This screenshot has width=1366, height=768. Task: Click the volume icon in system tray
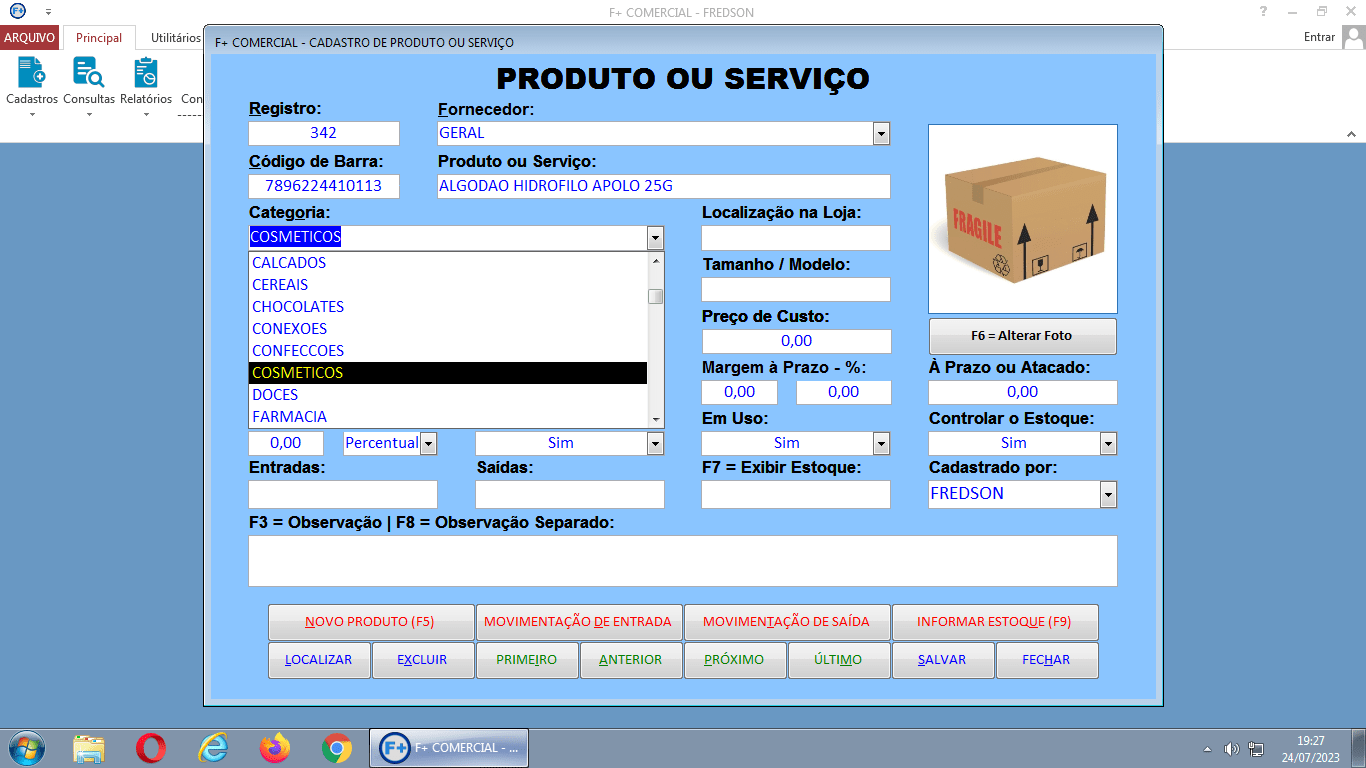(1232, 749)
